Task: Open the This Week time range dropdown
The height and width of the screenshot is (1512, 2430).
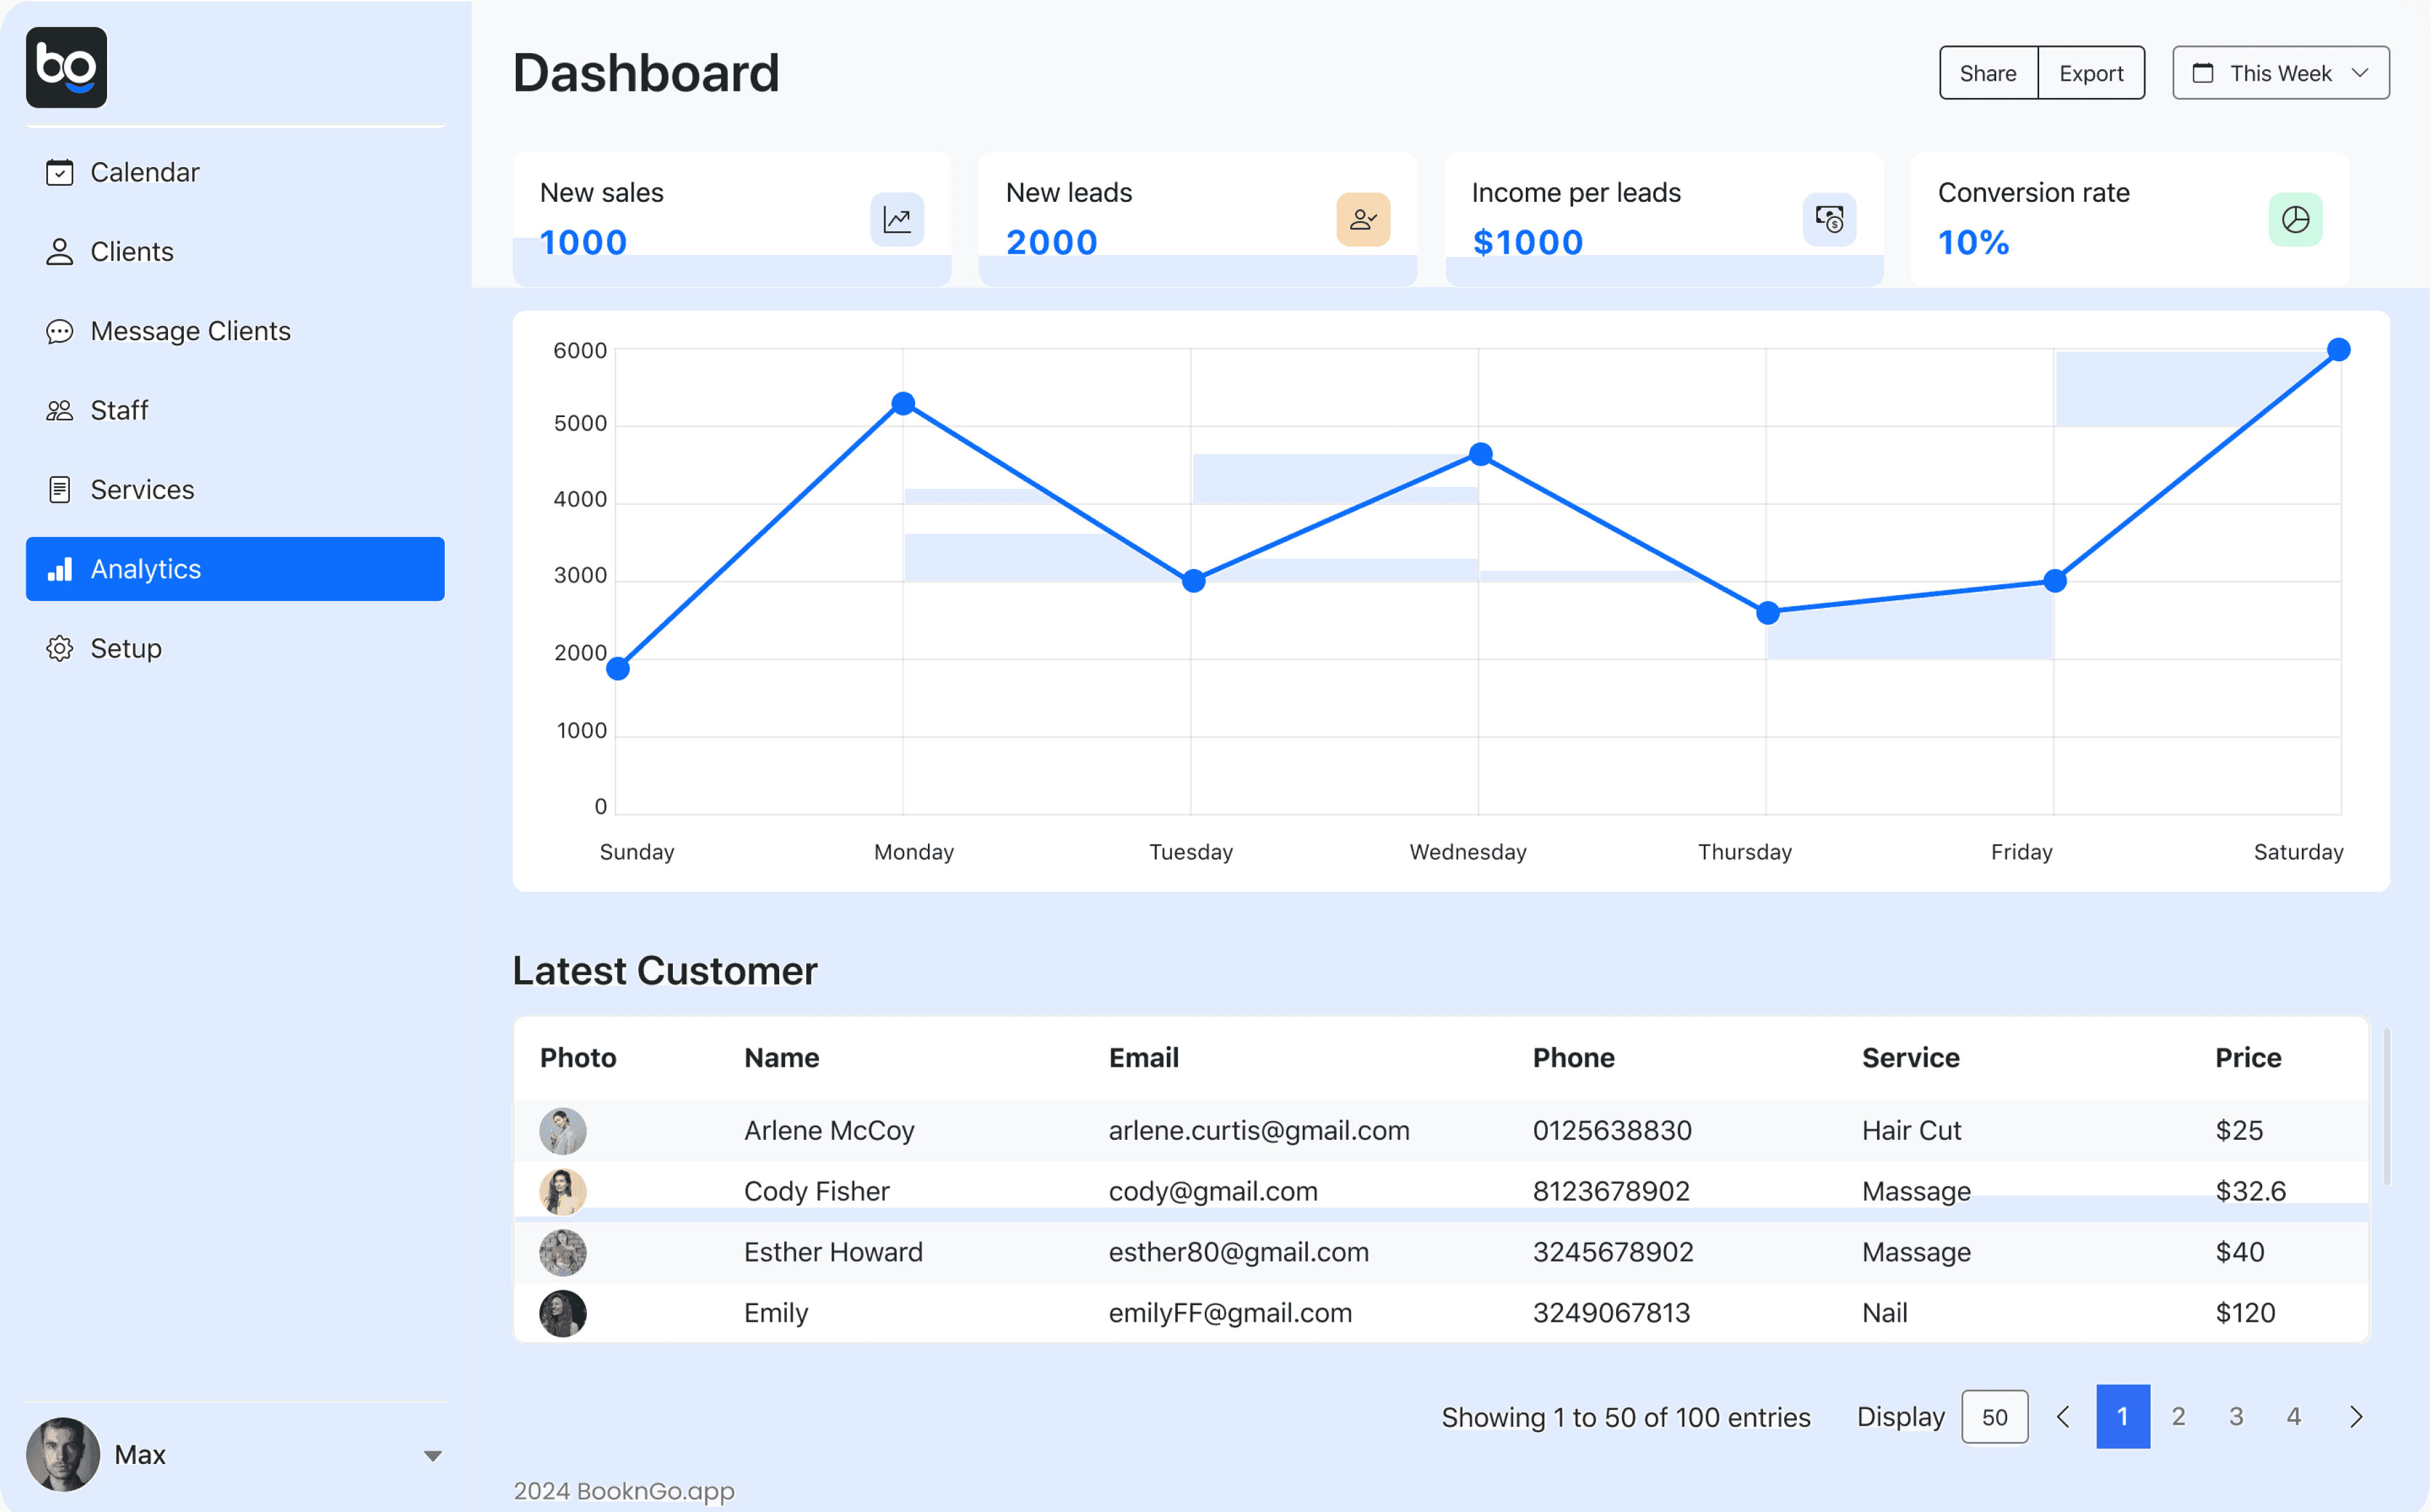Action: click(x=2280, y=72)
